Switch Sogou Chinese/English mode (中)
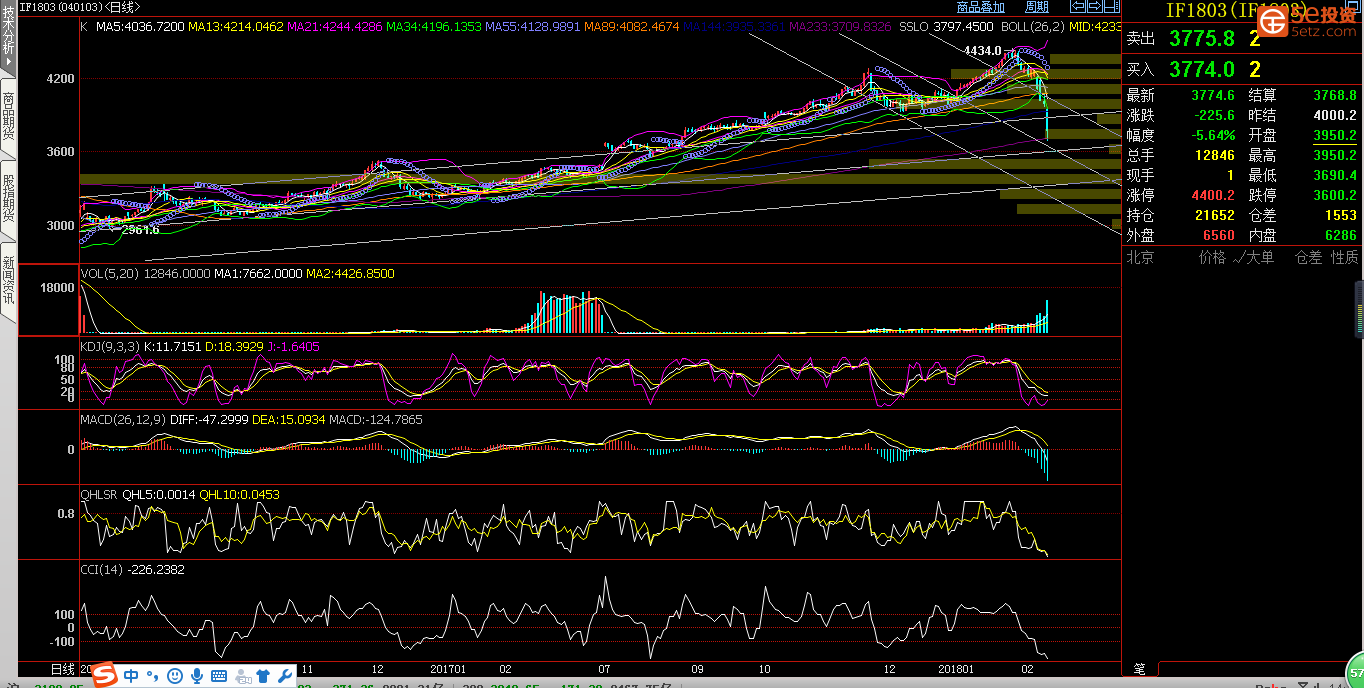 pyautogui.click(x=131, y=676)
